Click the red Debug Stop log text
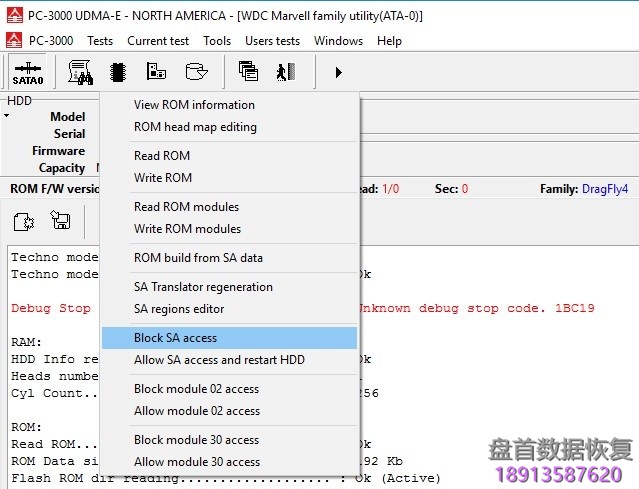Viewport: 639px width, 489px height. (51, 308)
